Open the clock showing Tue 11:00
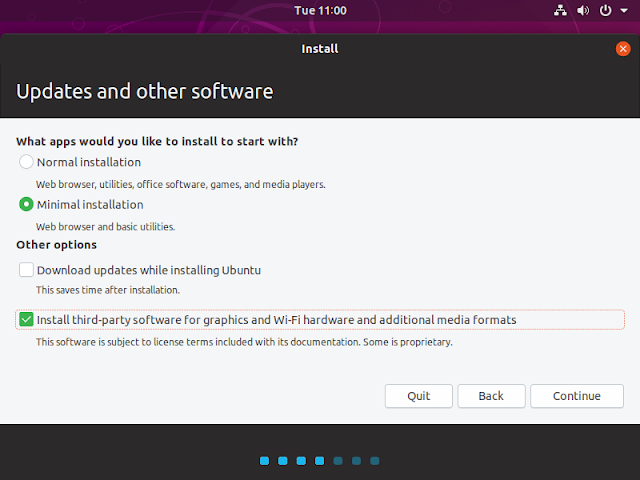The image size is (640, 480). (x=320, y=10)
